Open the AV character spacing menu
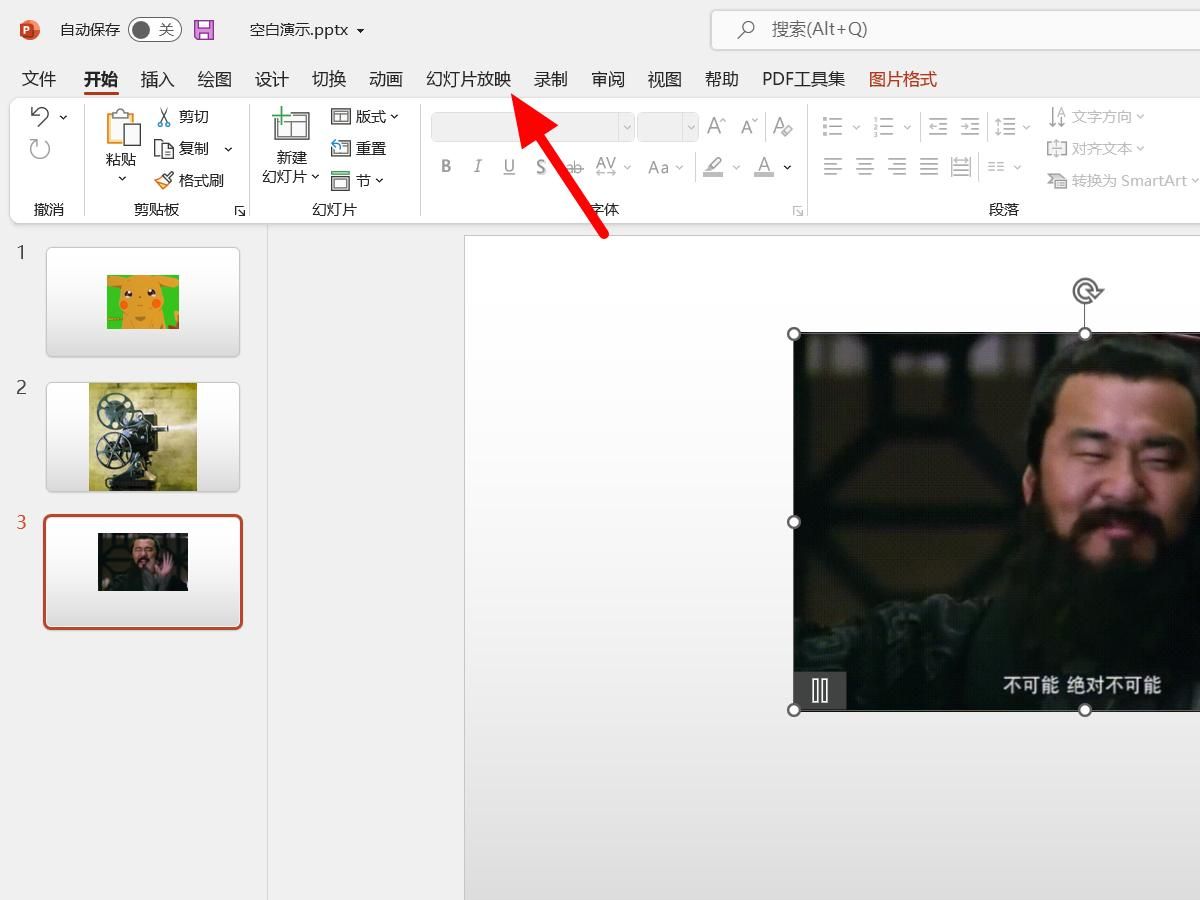Image resolution: width=1200 pixels, height=900 pixels. (613, 167)
